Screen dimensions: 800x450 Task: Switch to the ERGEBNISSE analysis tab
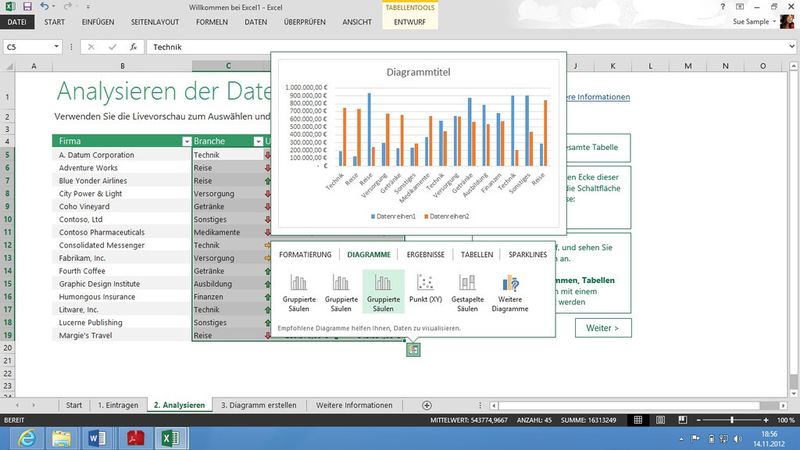point(426,254)
